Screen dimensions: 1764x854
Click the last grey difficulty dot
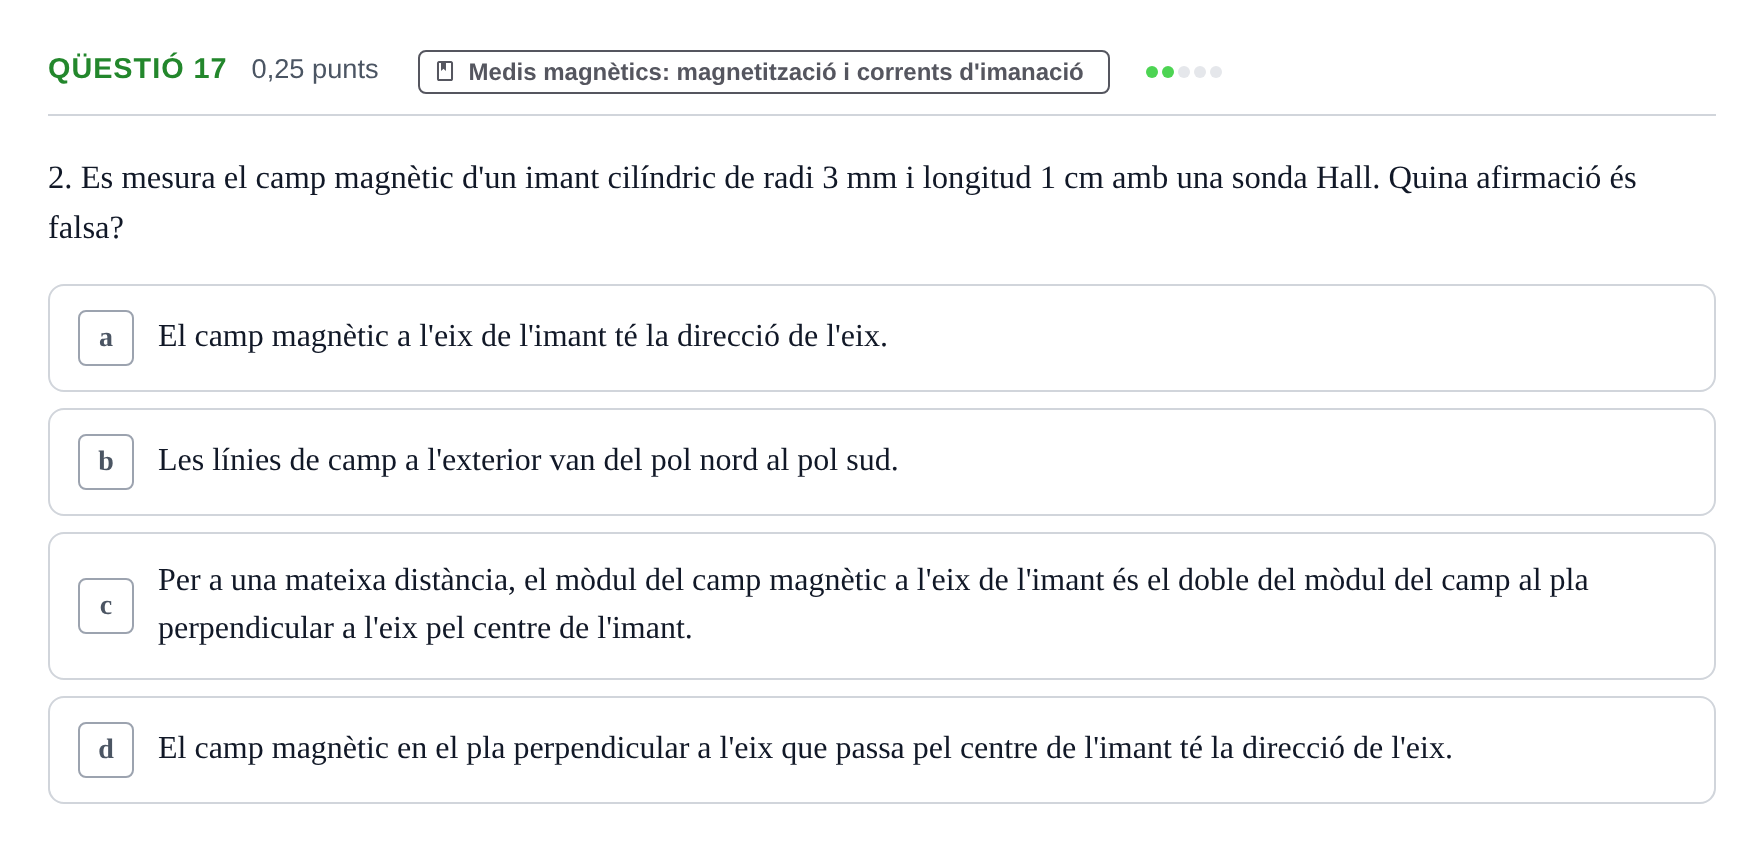tap(1216, 72)
